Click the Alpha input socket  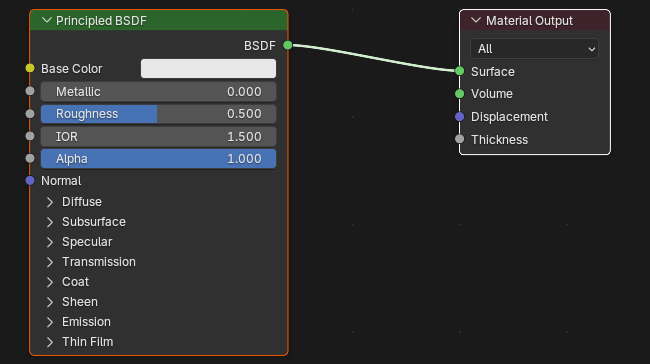coord(30,158)
